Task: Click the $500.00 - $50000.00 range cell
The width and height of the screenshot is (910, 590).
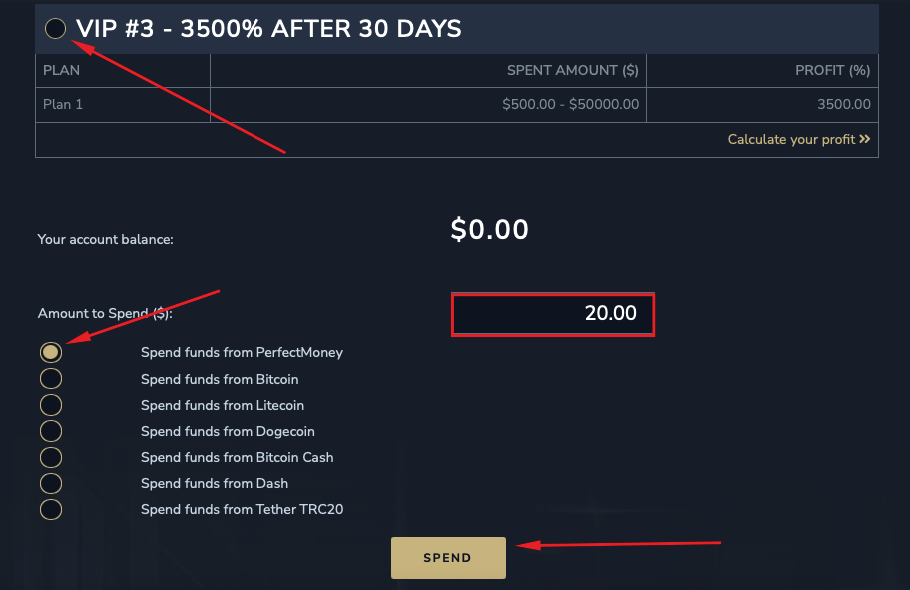Action: pos(570,104)
